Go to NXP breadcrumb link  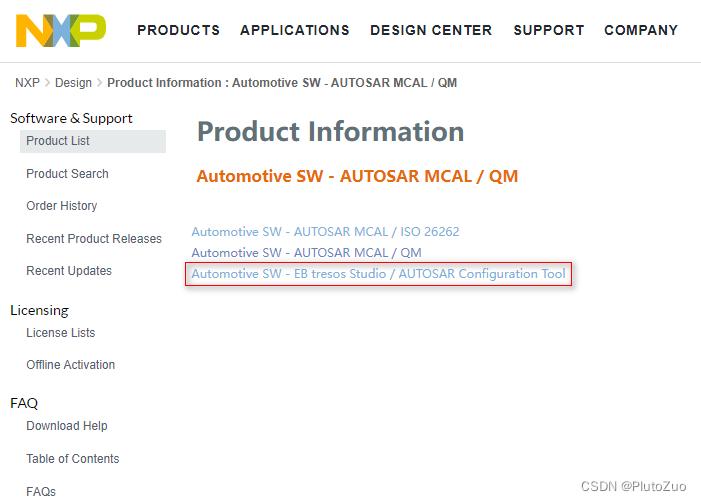27,83
